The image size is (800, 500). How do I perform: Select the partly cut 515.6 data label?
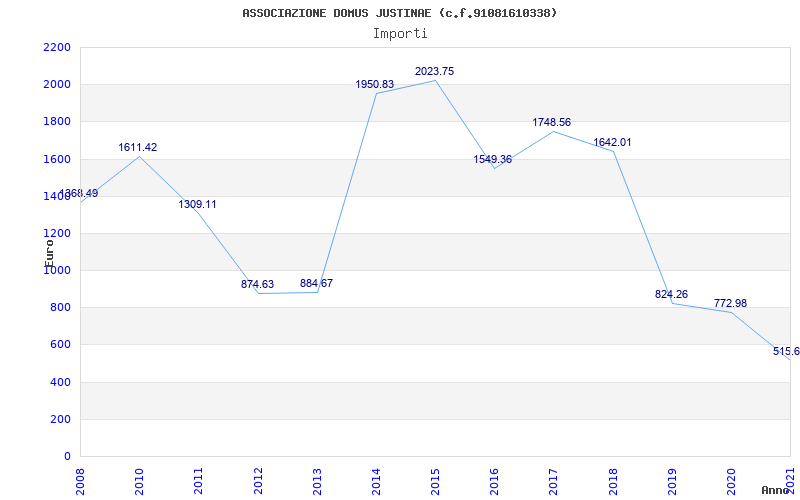[786, 352]
